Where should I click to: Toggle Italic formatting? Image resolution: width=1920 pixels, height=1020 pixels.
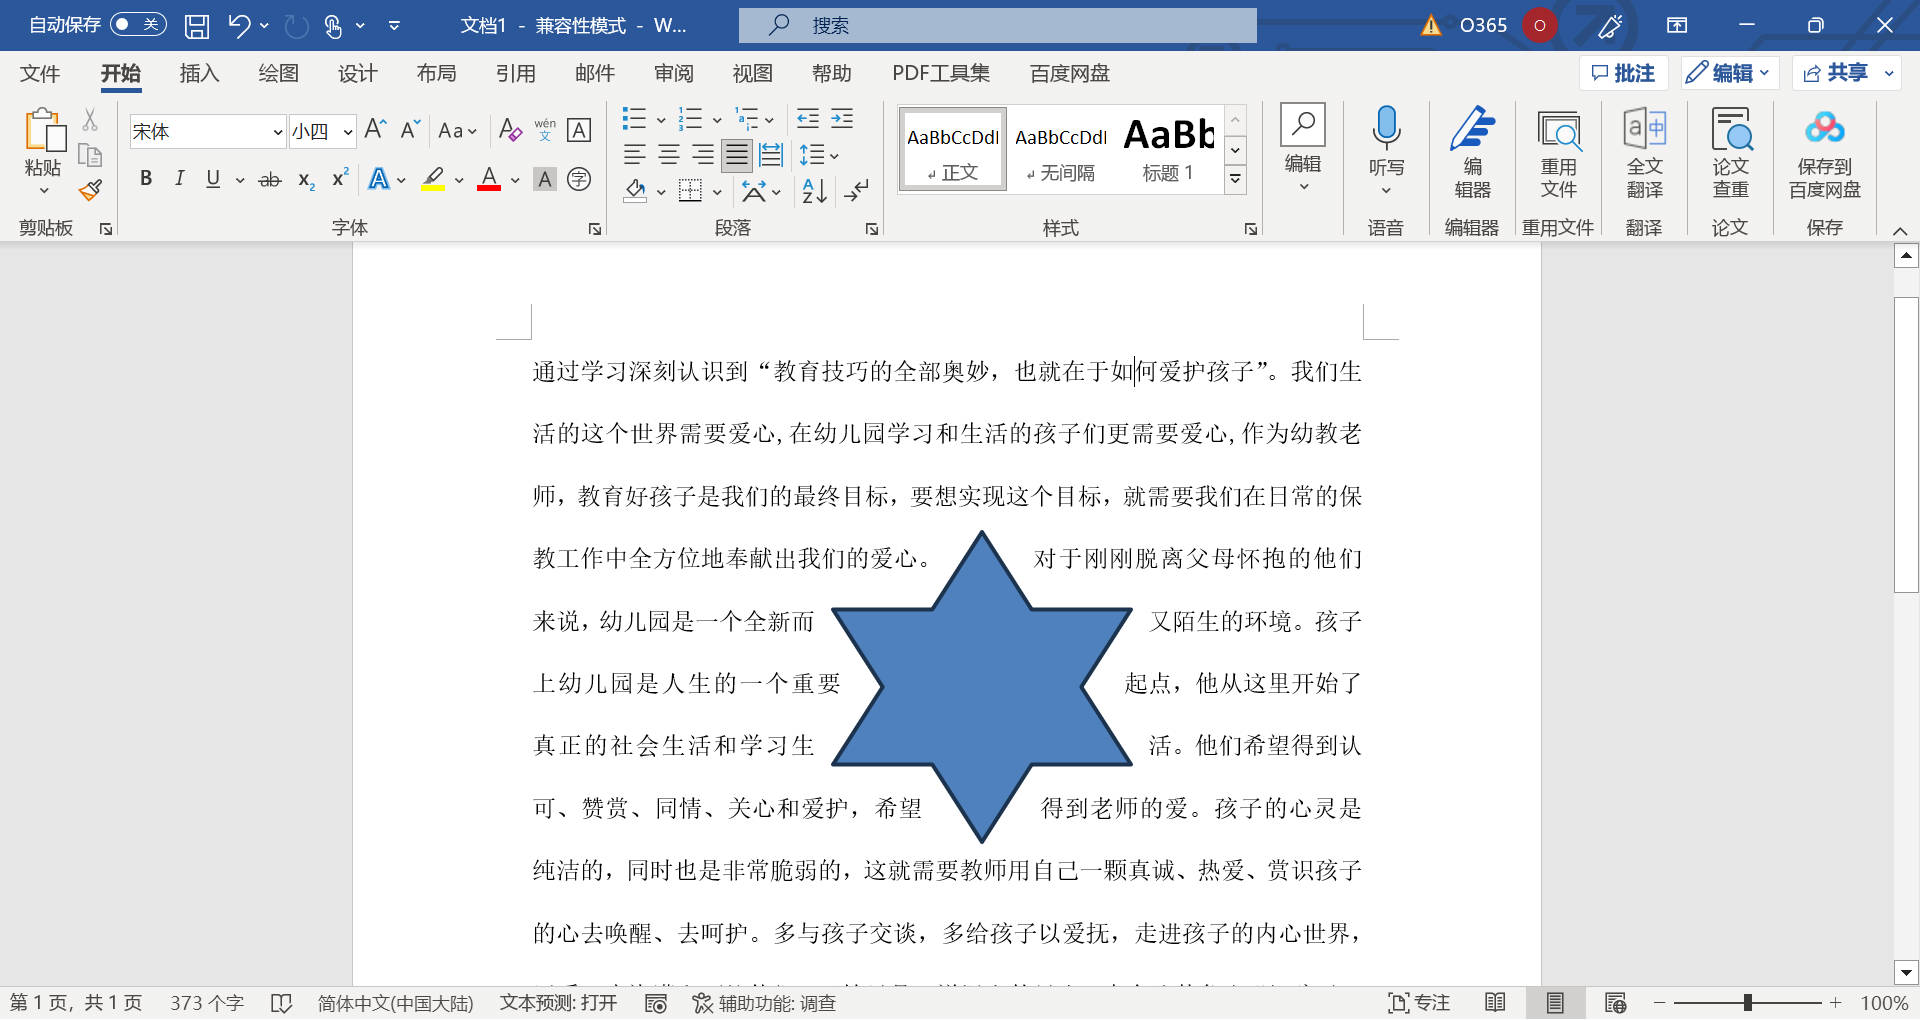tap(180, 179)
